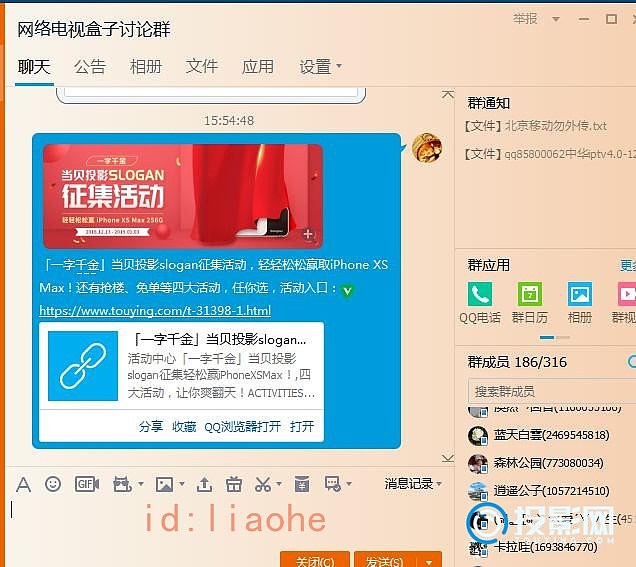
Task: Open the font style (A) tool
Action: (x=24, y=484)
